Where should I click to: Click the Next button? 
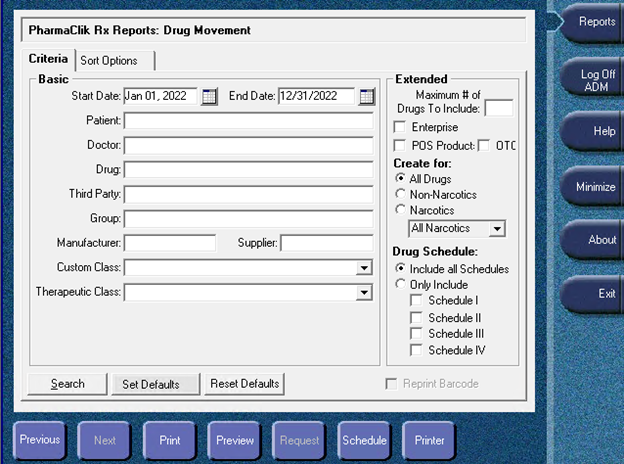coord(105,440)
